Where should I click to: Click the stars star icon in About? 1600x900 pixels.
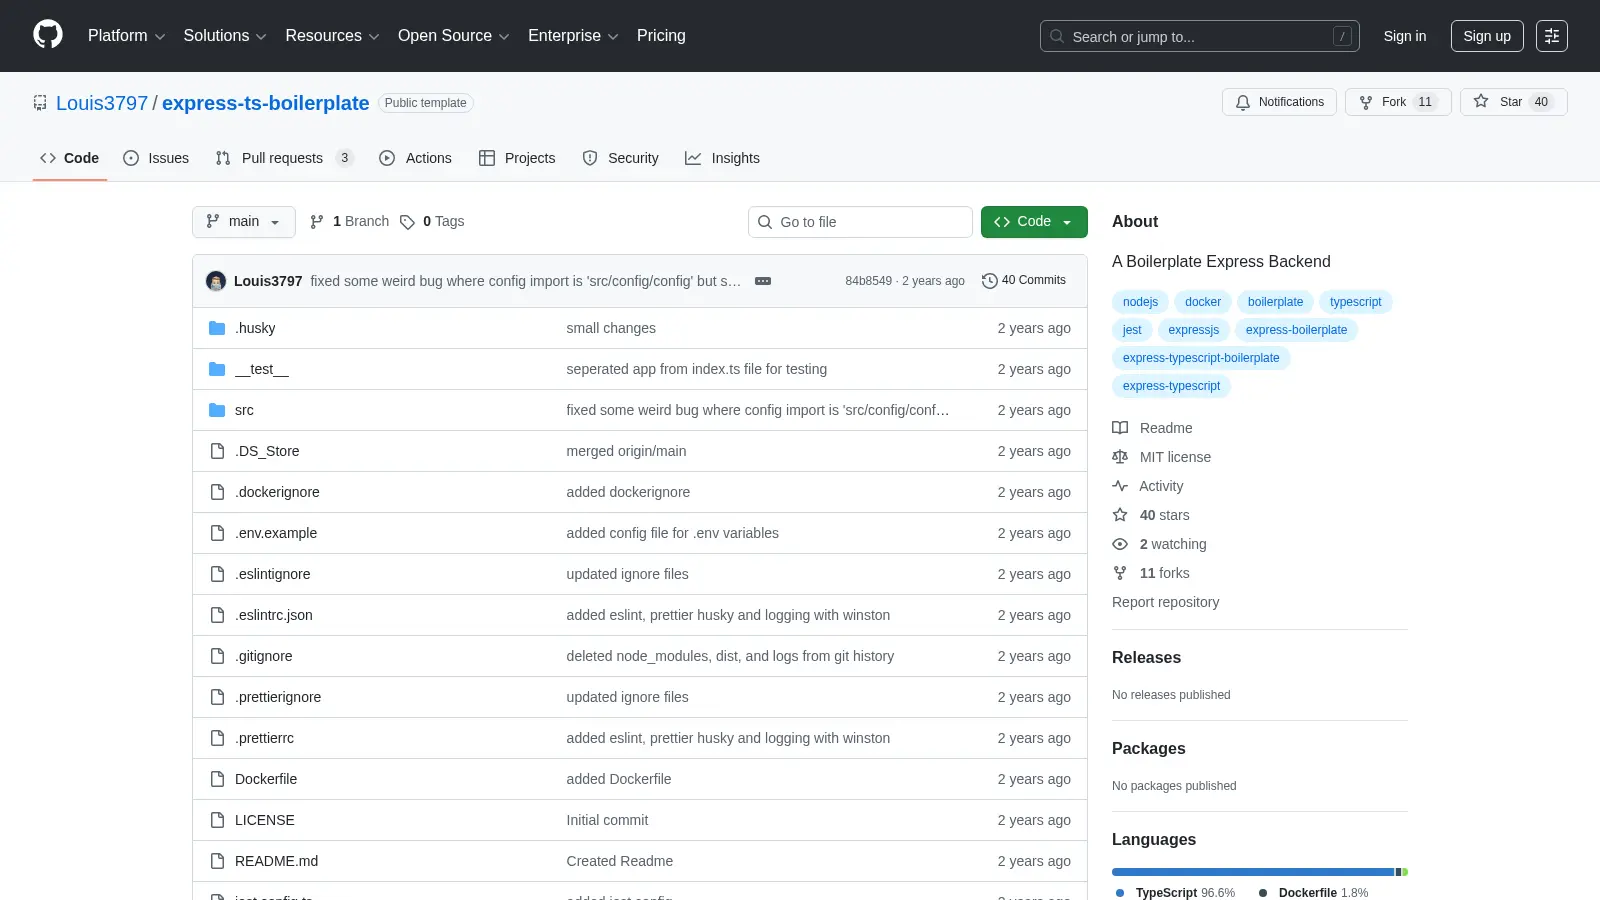click(1120, 515)
